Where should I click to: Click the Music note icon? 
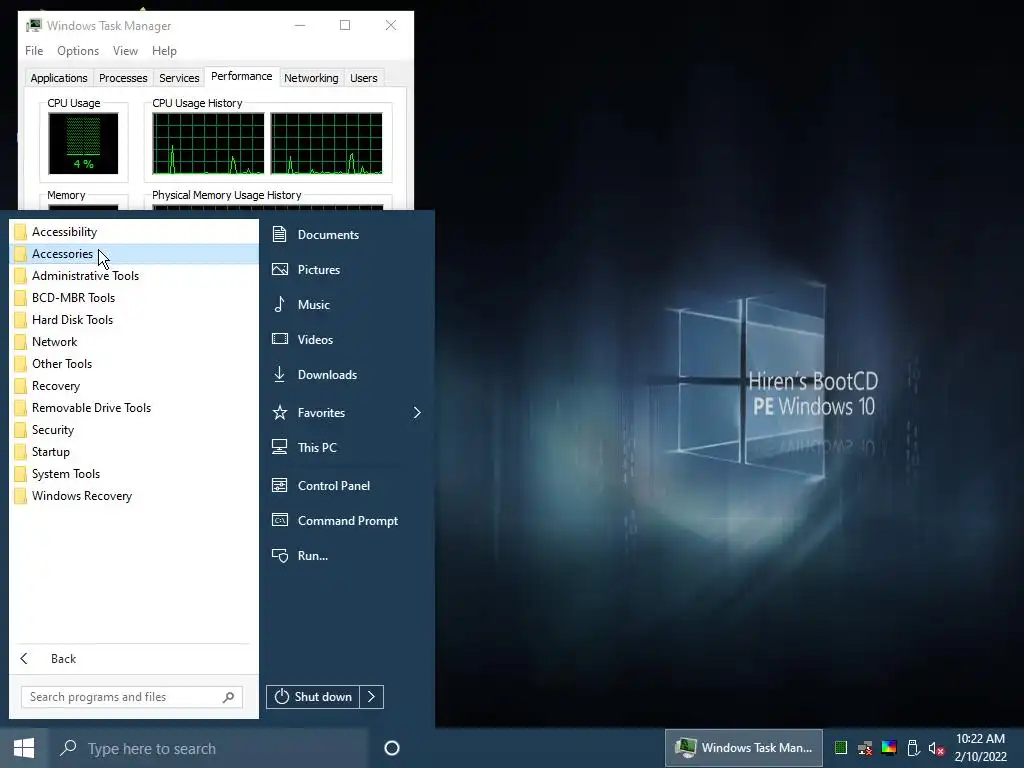pos(280,304)
